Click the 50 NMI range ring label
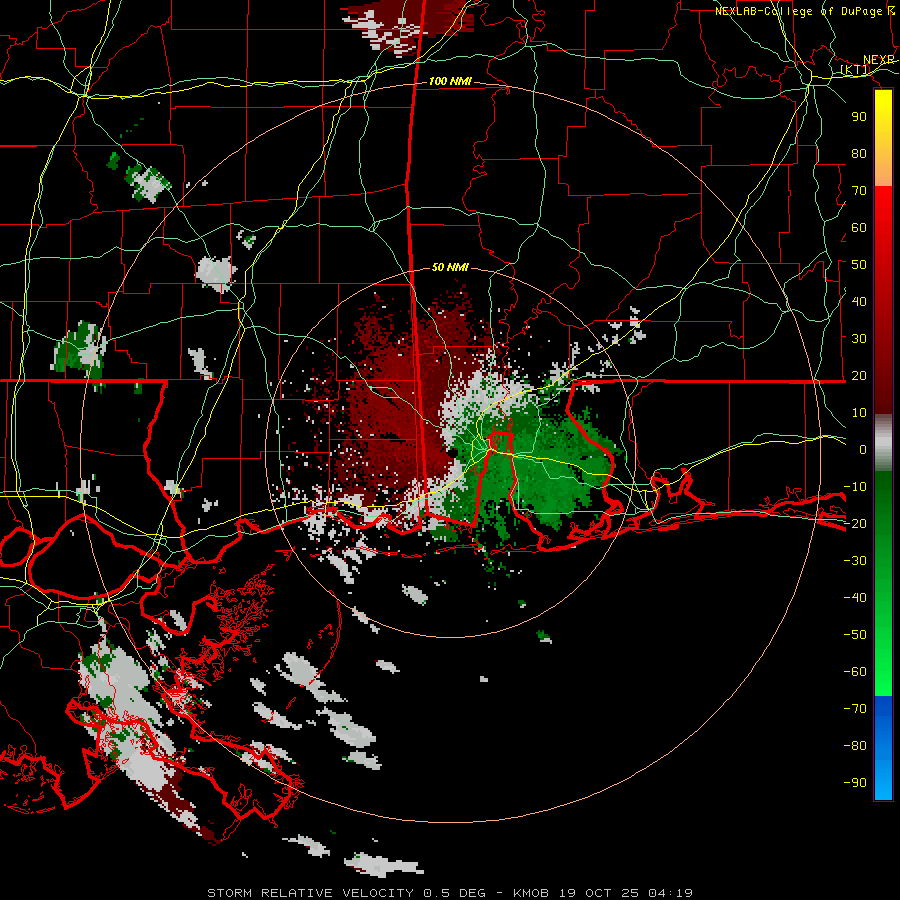This screenshot has height=900, width=900. 450,267
